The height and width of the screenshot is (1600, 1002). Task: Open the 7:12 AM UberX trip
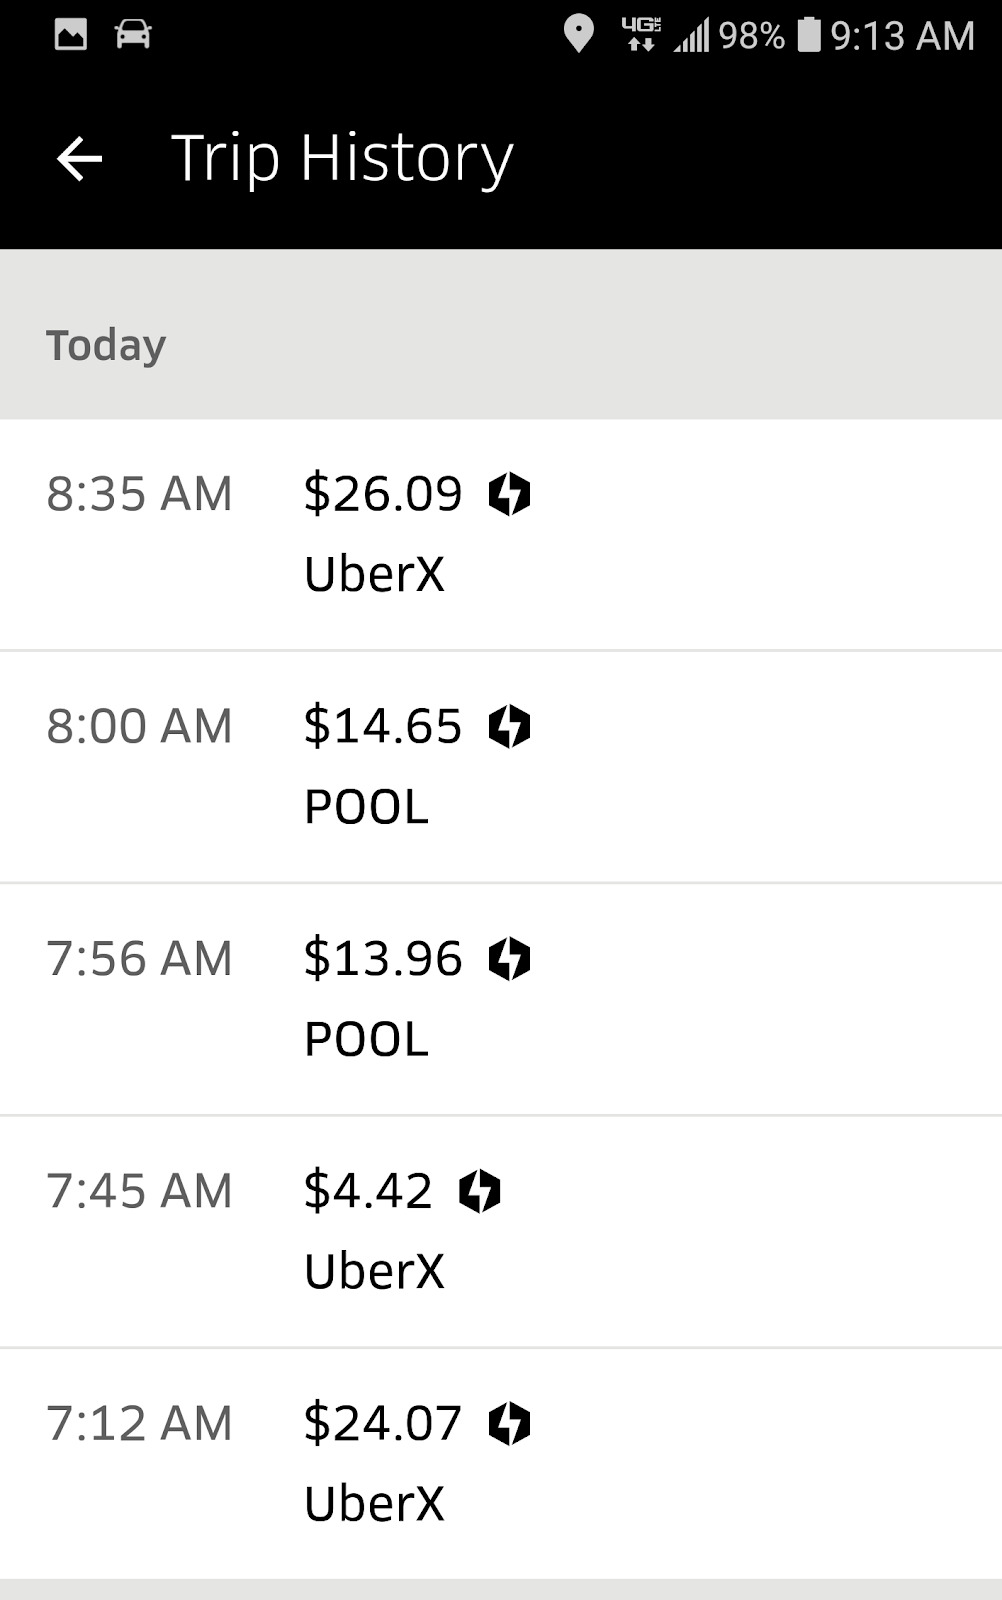click(x=500, y=1464)
